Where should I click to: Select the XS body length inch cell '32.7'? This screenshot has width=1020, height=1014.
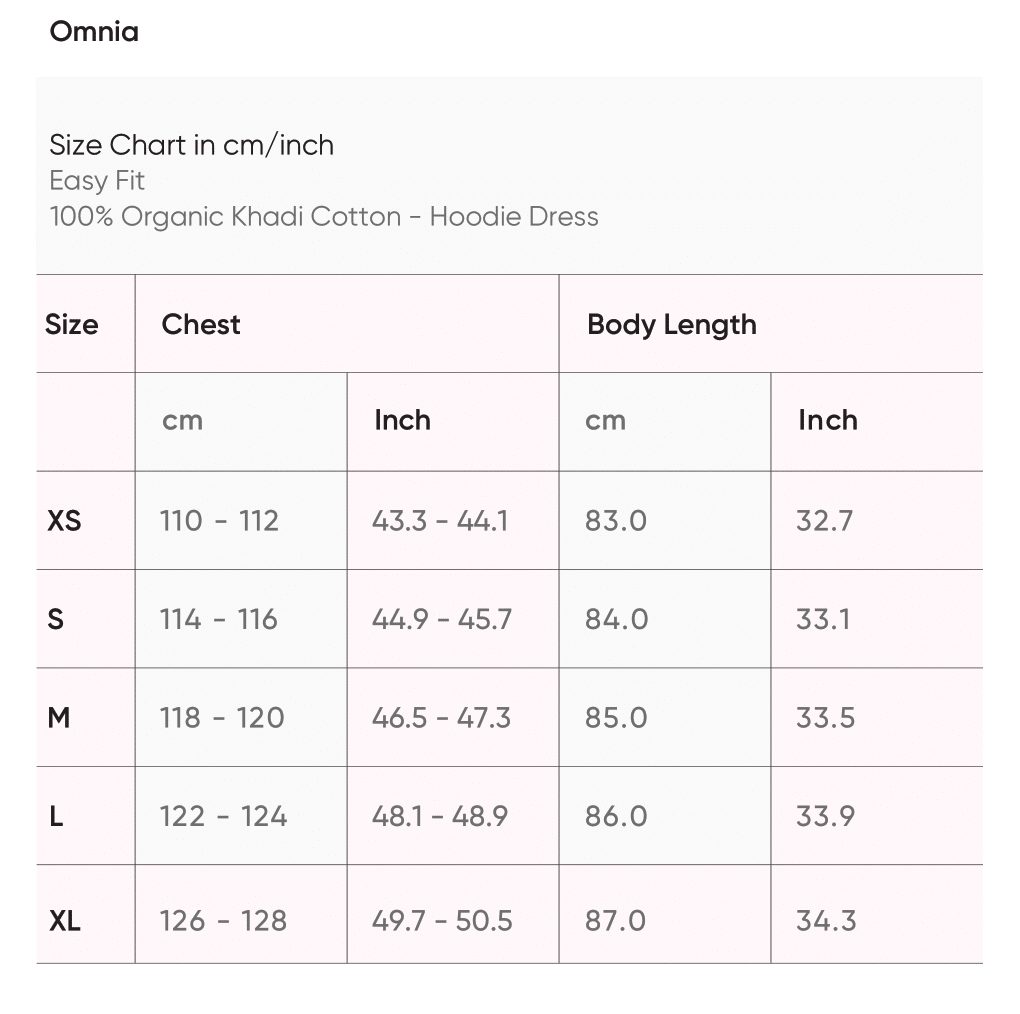pyautogui.click(x=824, y=521)
